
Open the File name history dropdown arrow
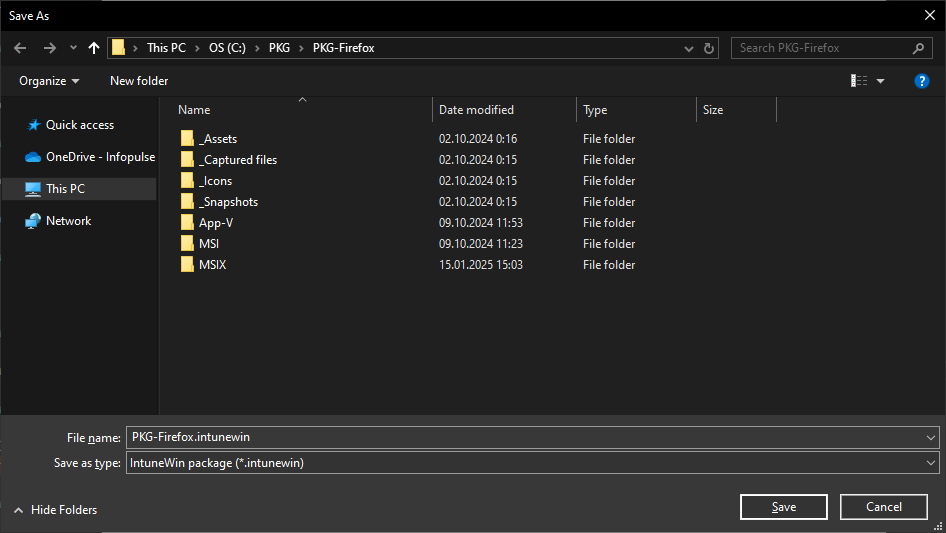[x=931, y=438]
